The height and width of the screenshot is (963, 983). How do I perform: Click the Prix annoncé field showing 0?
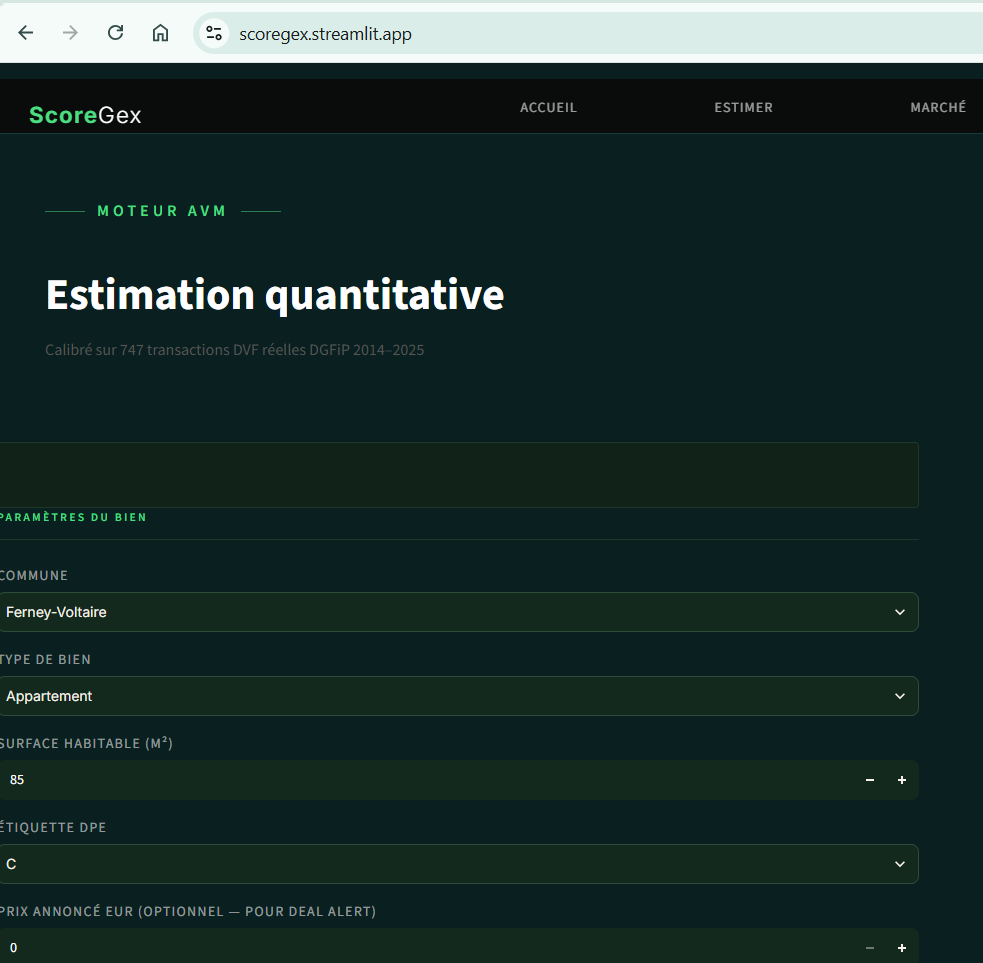426,947
